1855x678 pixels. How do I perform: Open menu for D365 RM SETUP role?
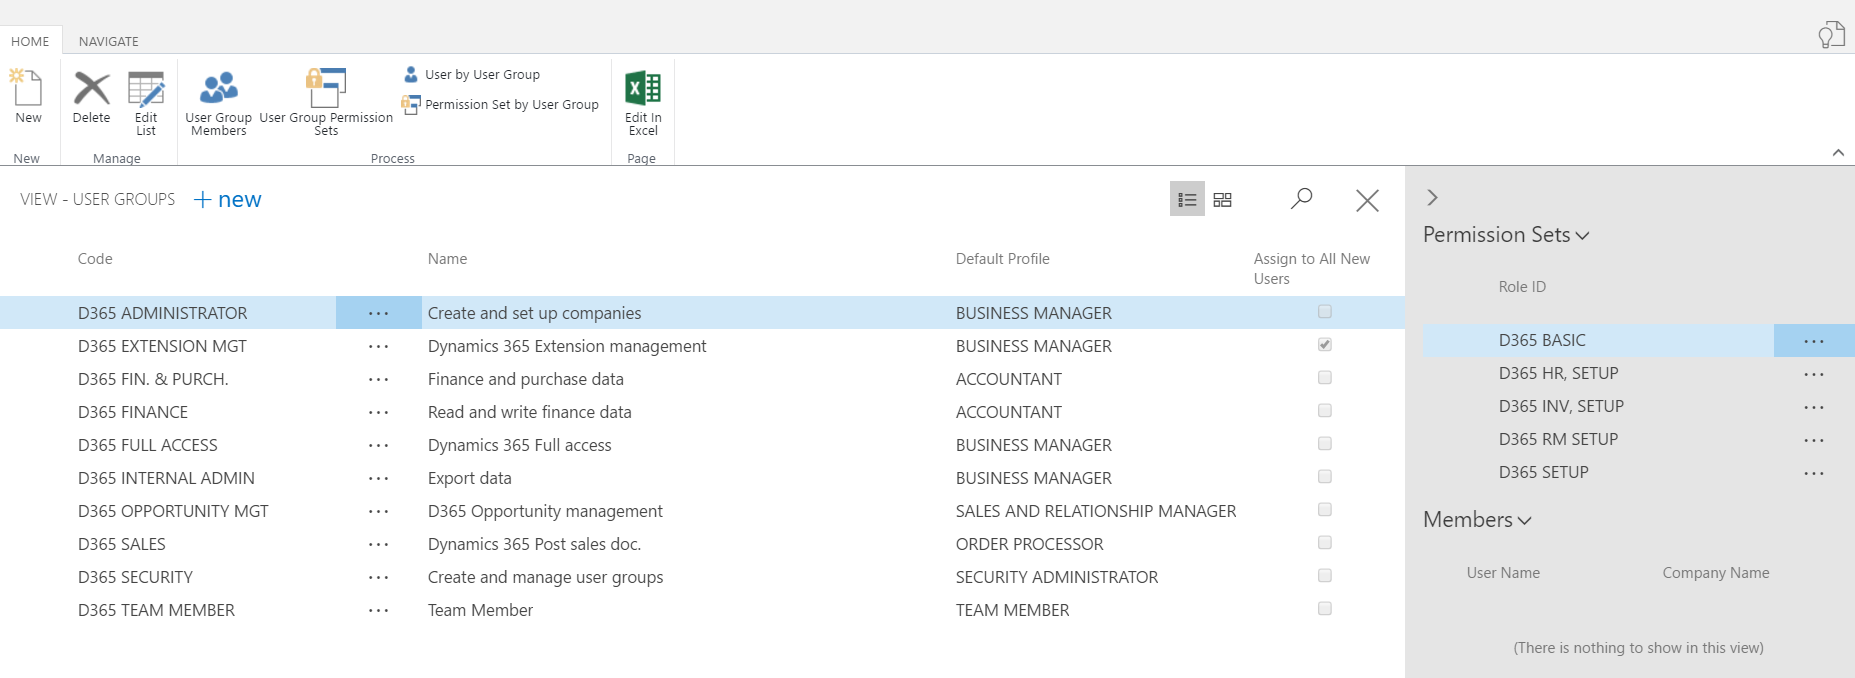point(1814,440)
